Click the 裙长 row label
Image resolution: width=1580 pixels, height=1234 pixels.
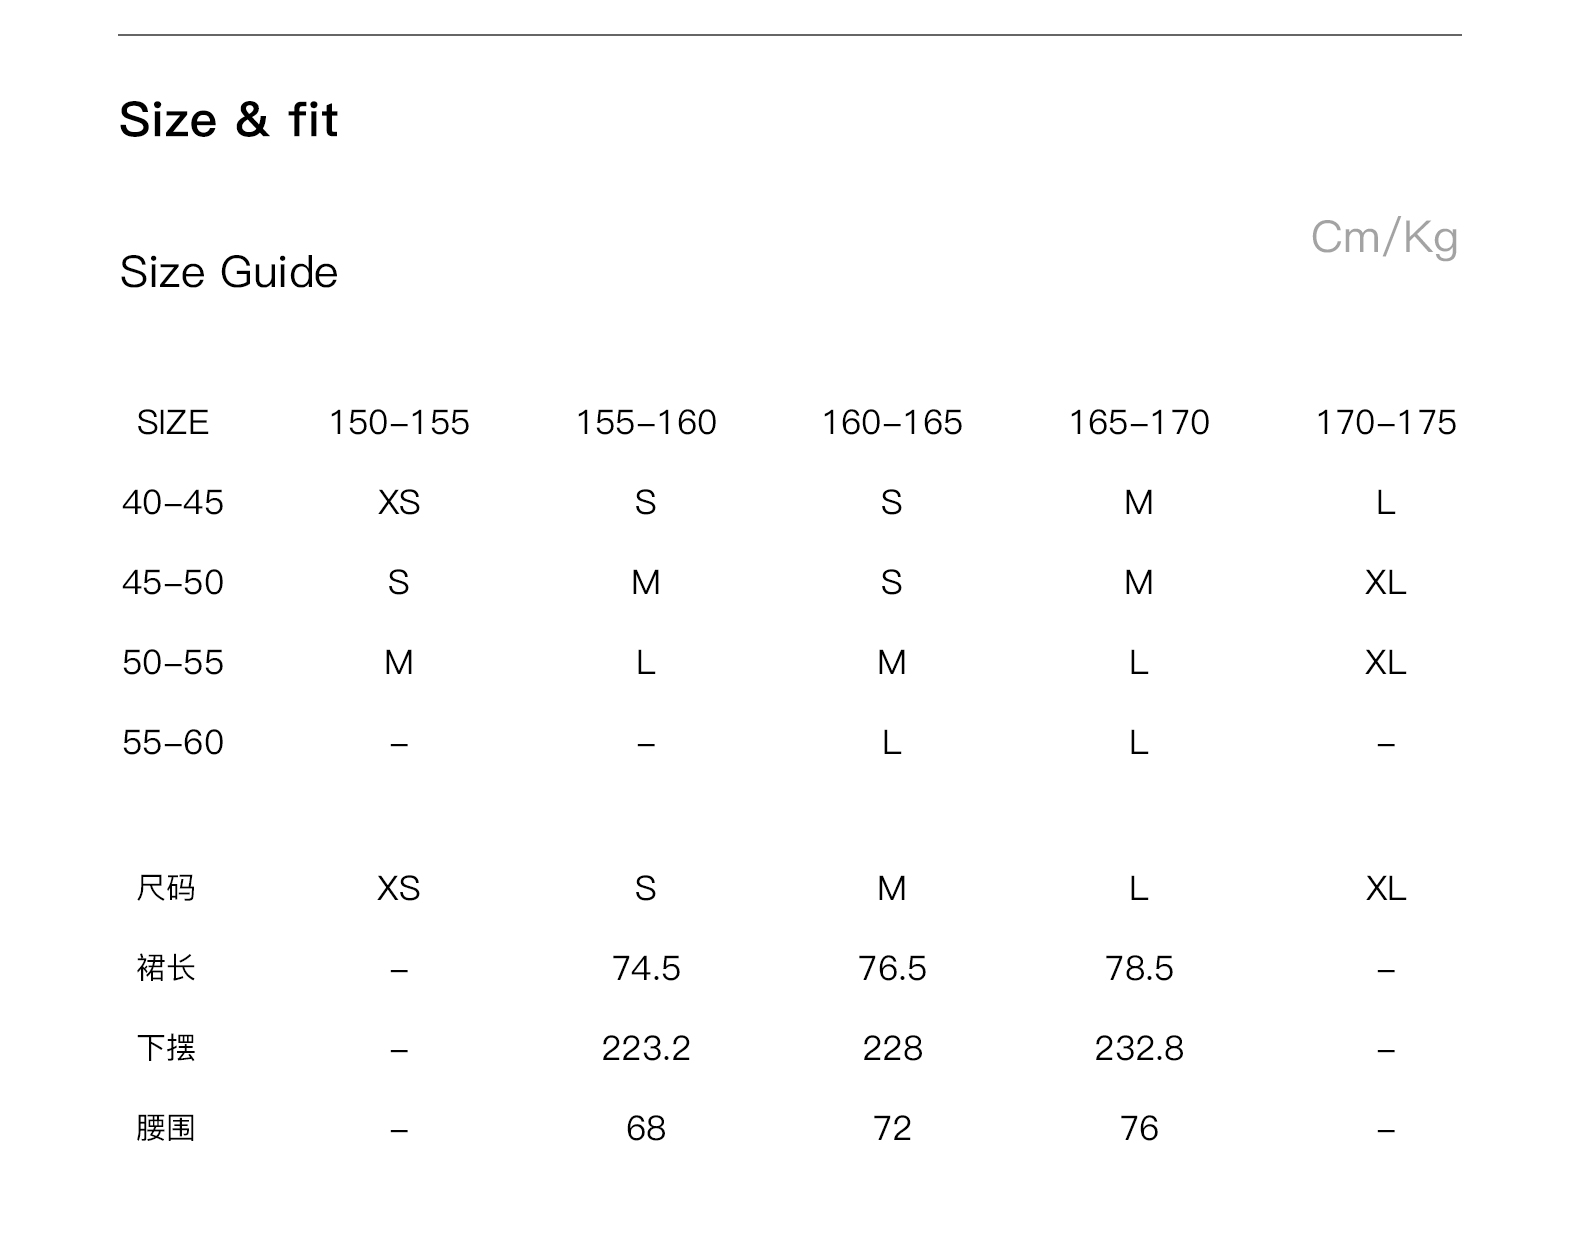pos(166,968)
